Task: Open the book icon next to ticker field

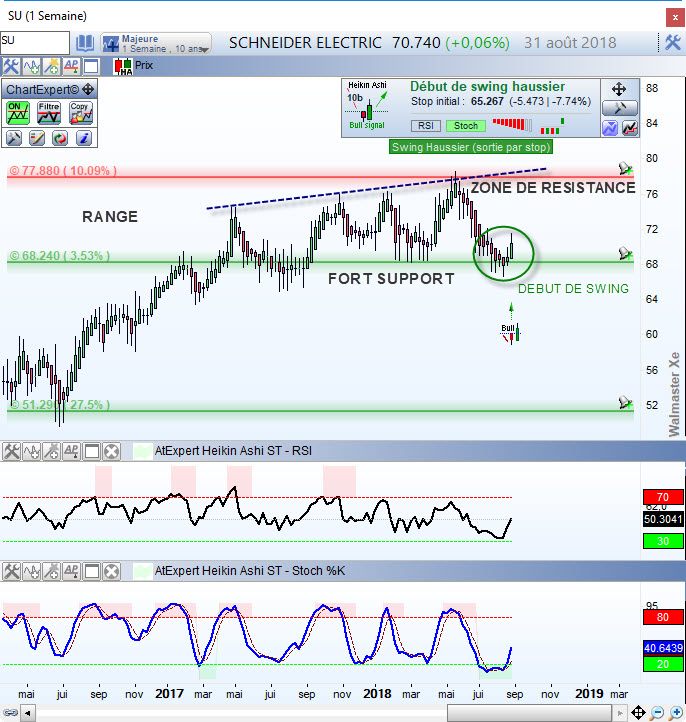Action: 85,43
